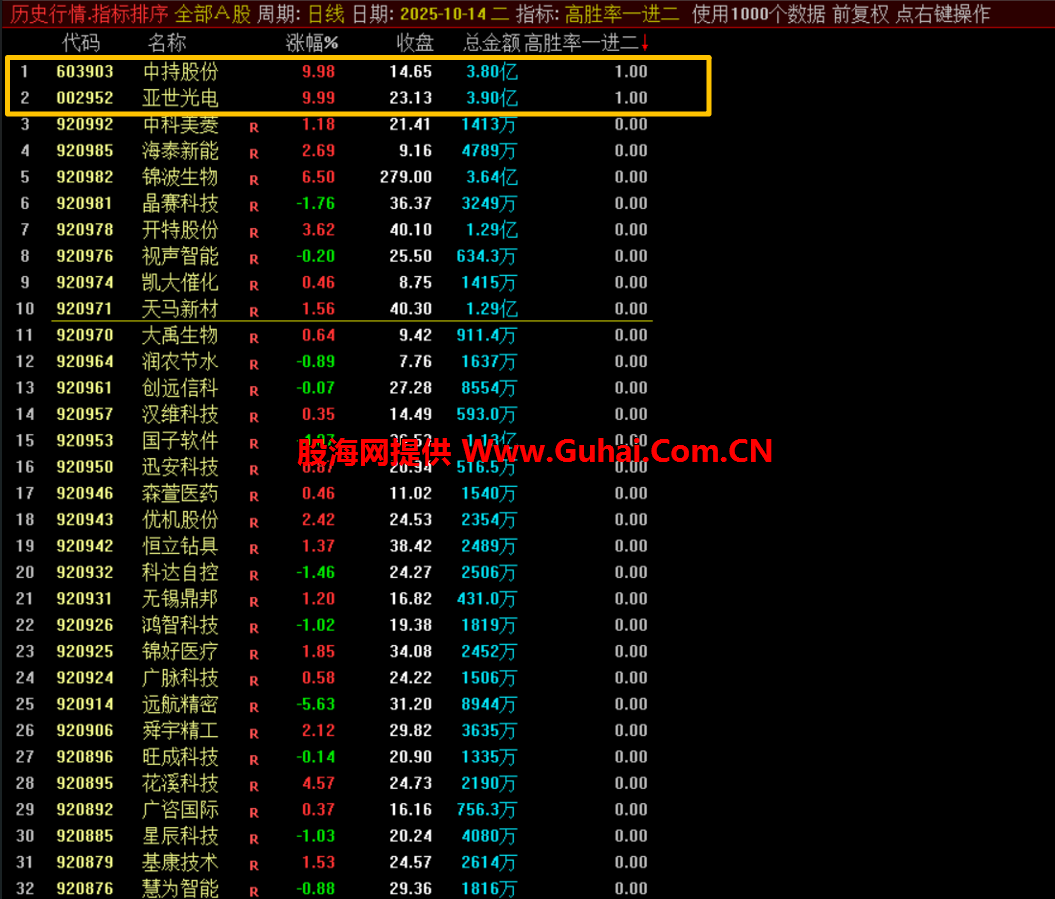Click the 收盘 column header

414,43
